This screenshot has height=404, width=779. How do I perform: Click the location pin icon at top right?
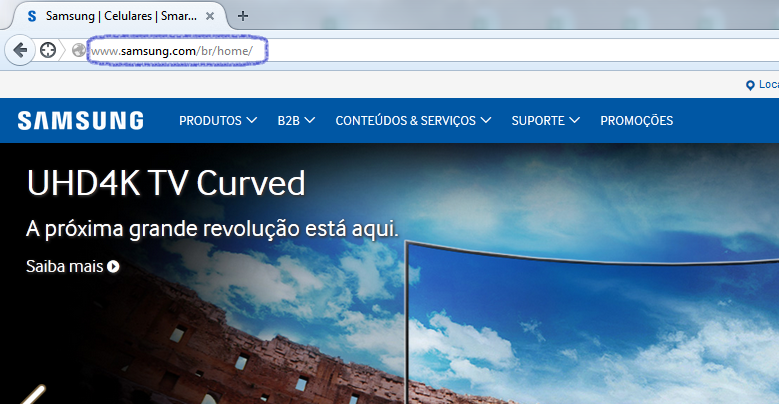coord(750,85)
